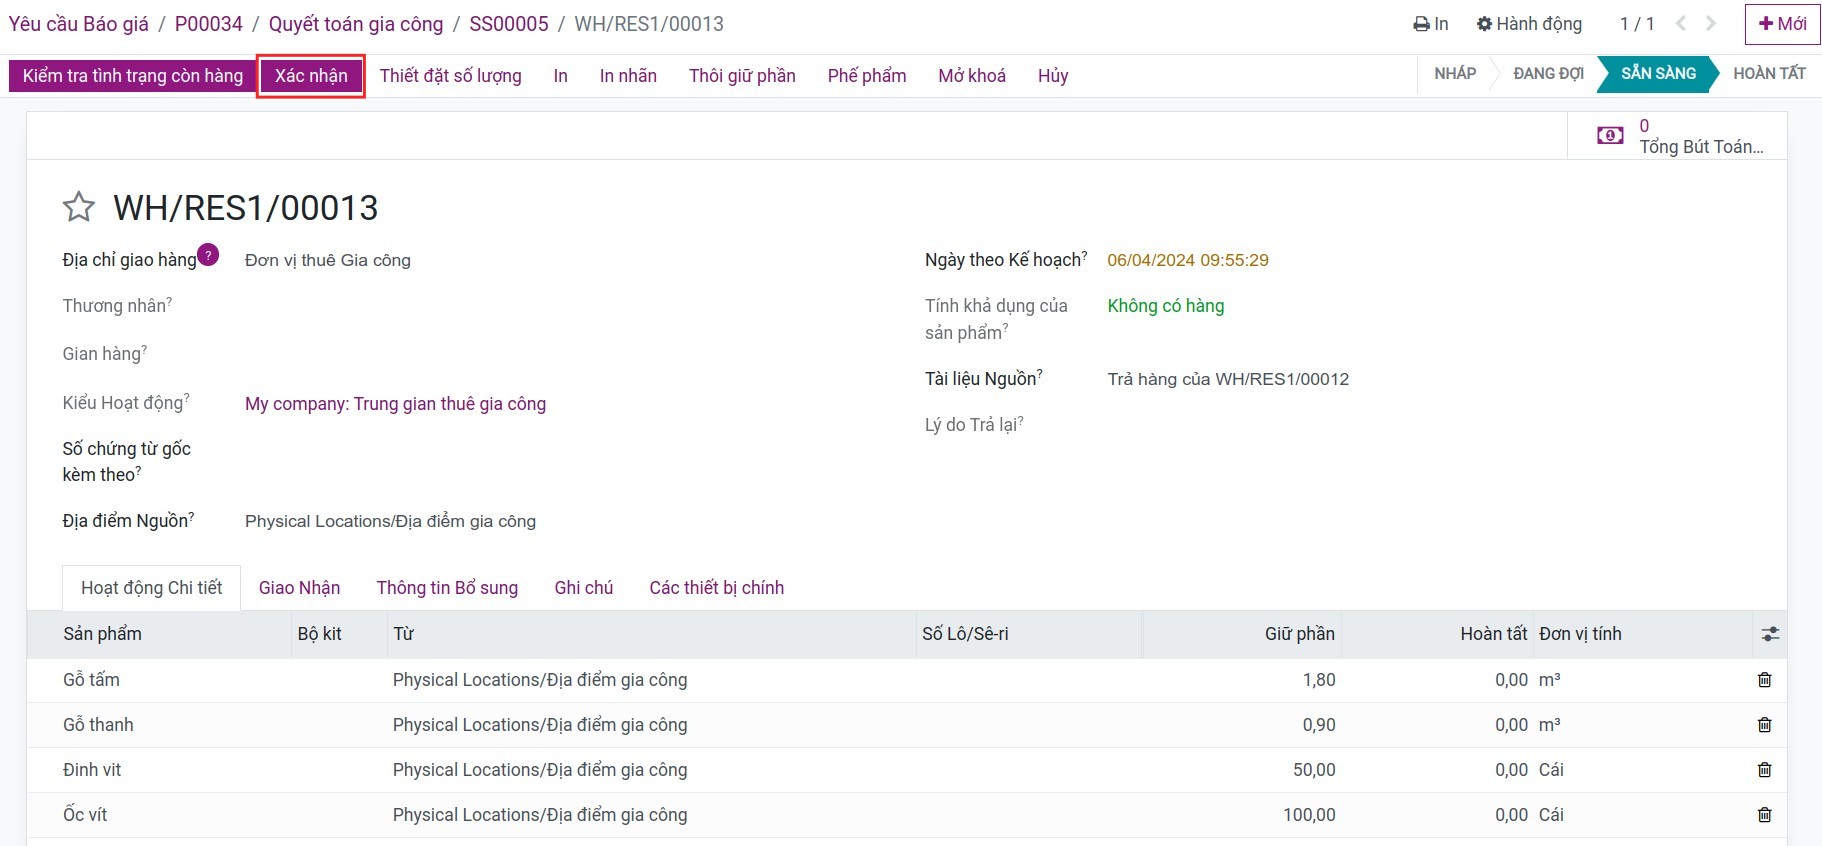The image size is (1822, 846).
Task: Confirm the transfer with Xác nhận
Action: coord(311,76)
